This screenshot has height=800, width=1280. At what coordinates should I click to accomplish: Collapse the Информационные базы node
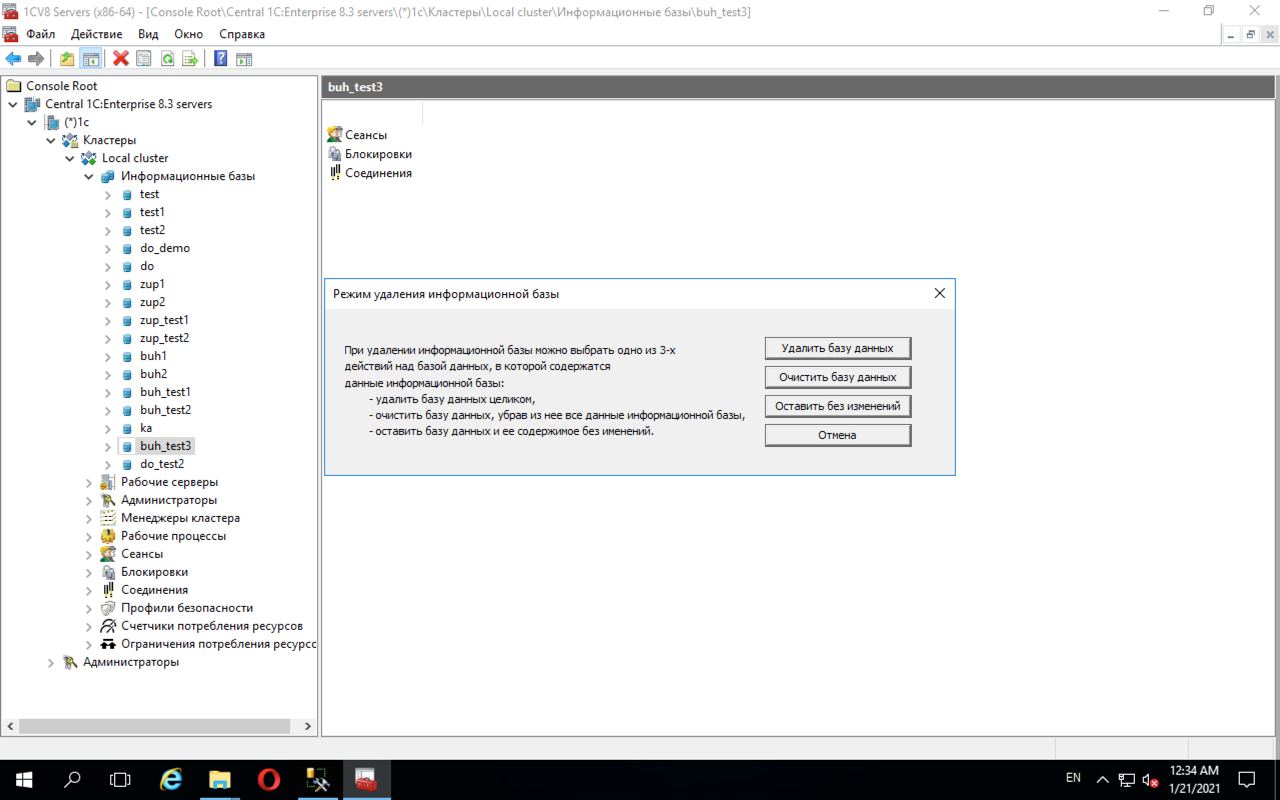pos(89,176)
